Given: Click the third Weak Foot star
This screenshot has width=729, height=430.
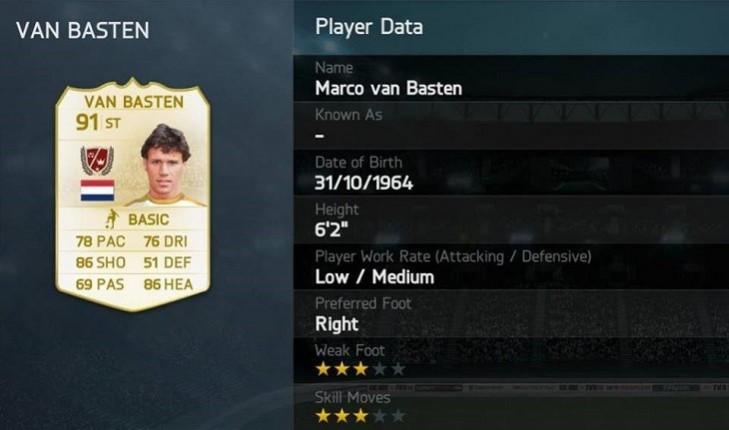Looking at the screenshot, I should [x=360, y=369].
